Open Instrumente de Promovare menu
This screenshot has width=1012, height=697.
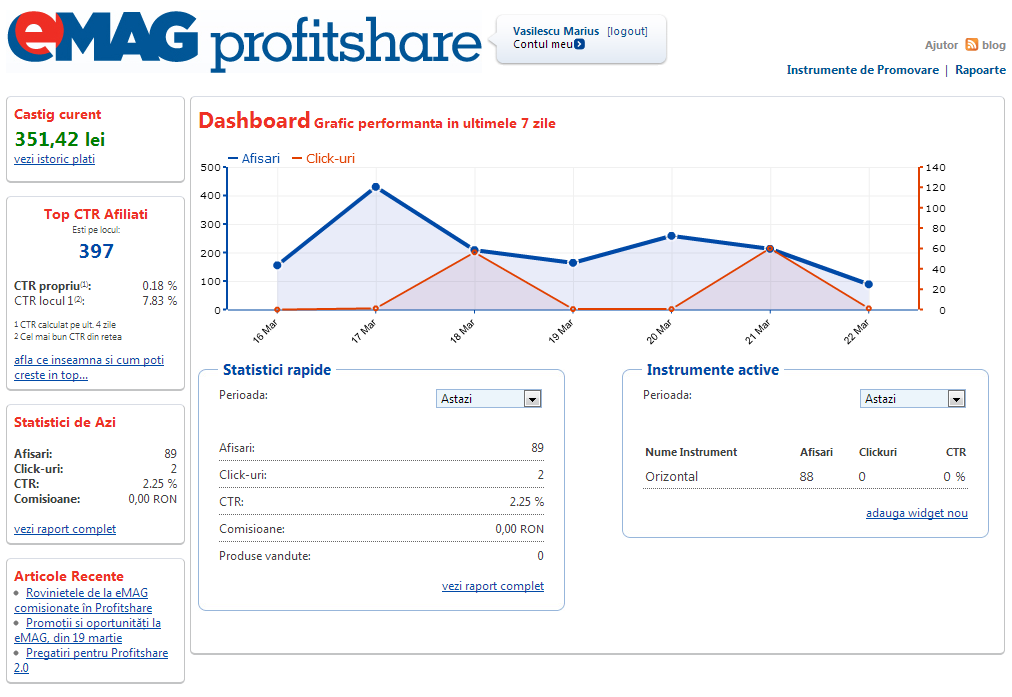click(x=862, y=70)
